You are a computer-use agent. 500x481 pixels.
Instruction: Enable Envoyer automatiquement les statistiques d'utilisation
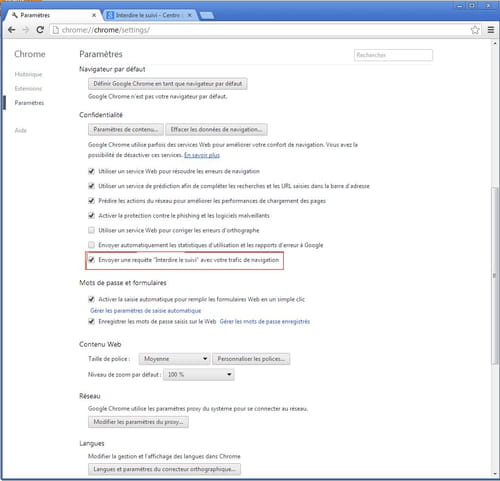coord(91,245)
